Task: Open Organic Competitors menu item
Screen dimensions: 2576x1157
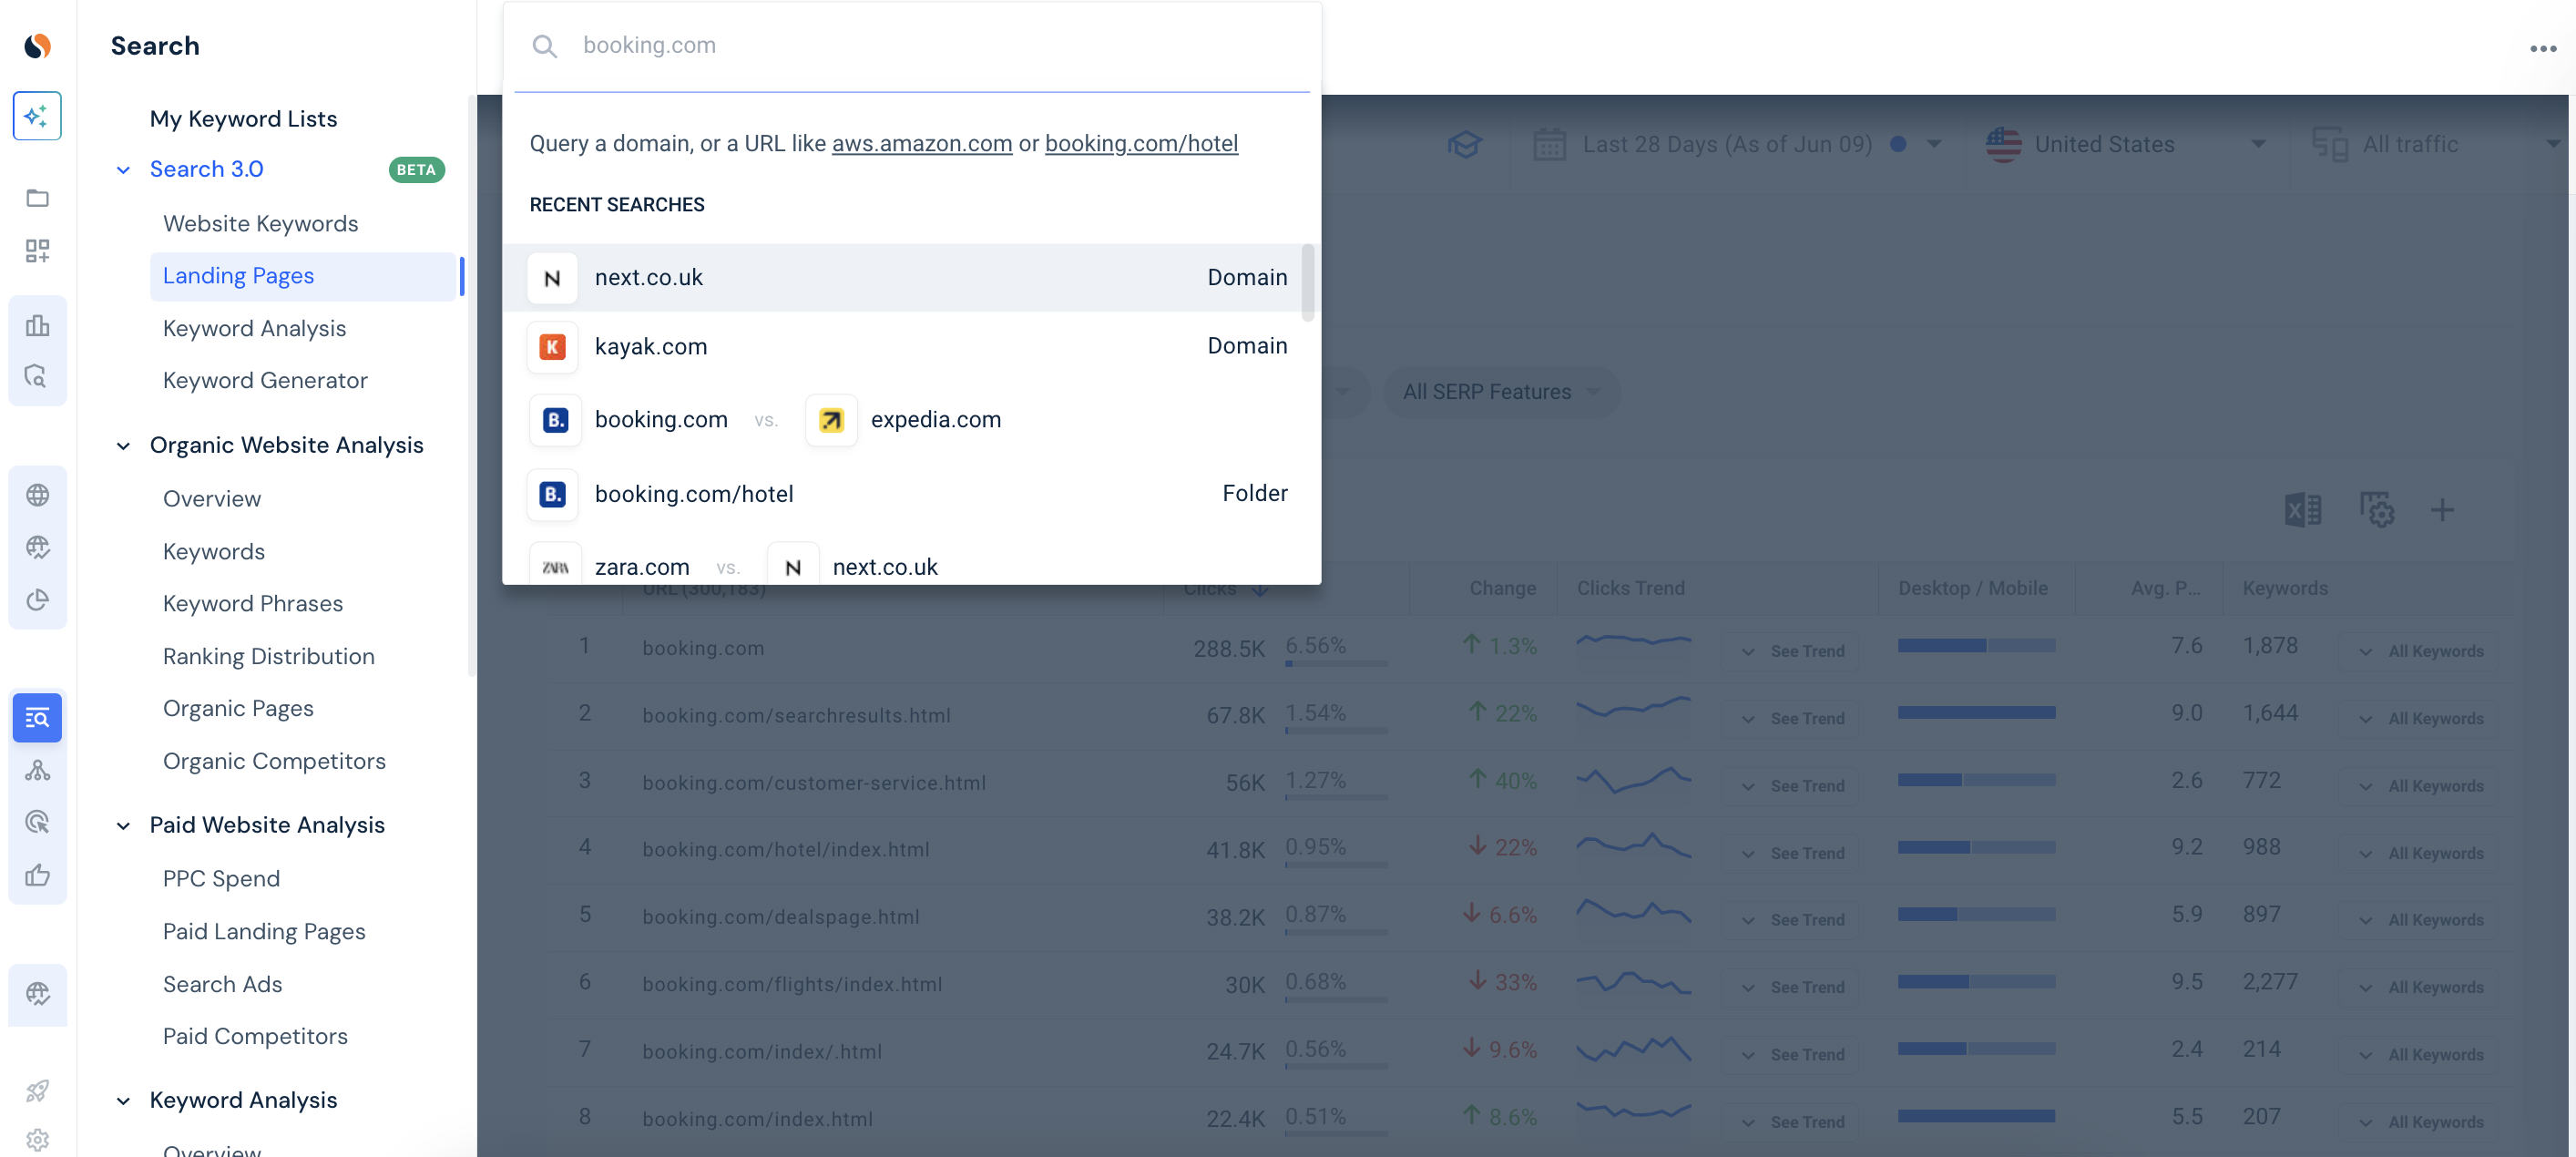Action: (274, 761)
